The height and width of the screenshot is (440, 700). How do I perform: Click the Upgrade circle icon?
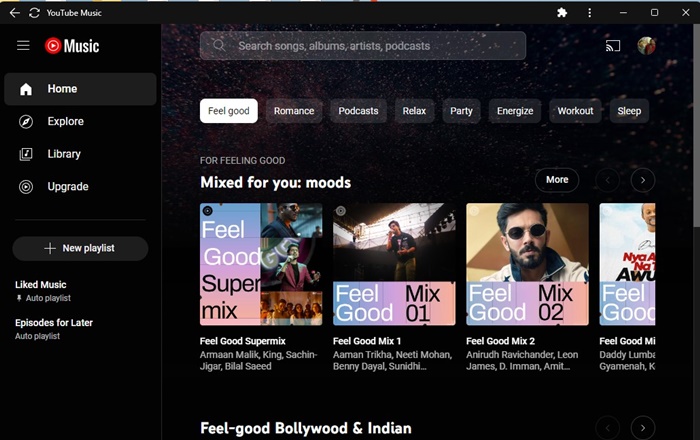[x=26, y=187]
